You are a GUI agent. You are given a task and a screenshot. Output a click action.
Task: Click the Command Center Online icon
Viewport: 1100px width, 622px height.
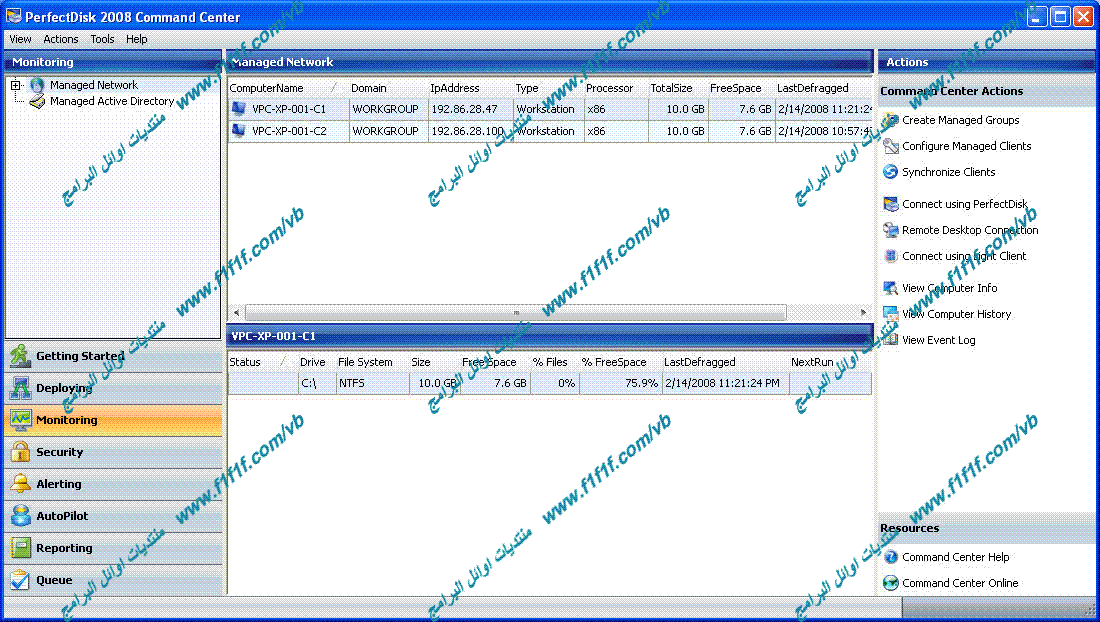point(890,583)
